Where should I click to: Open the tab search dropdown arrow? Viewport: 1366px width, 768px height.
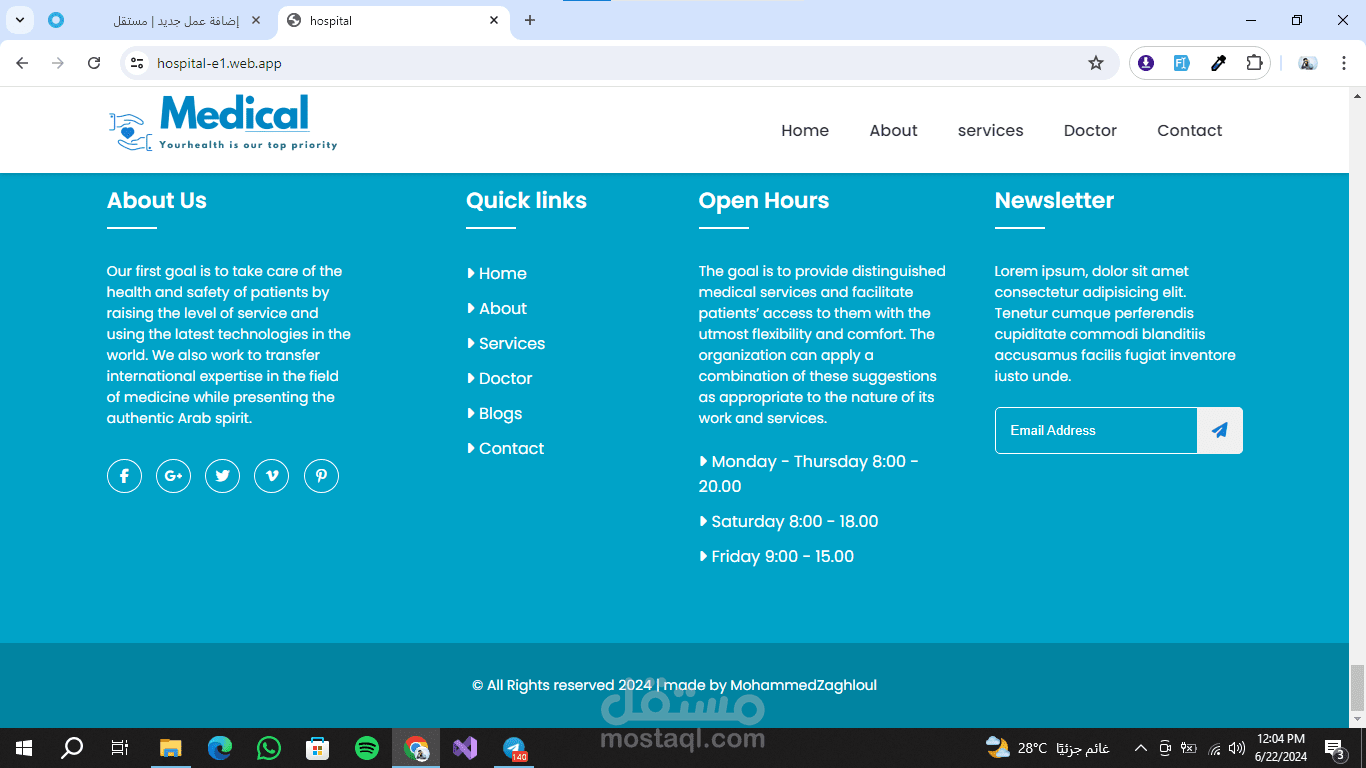coord(19,20)
